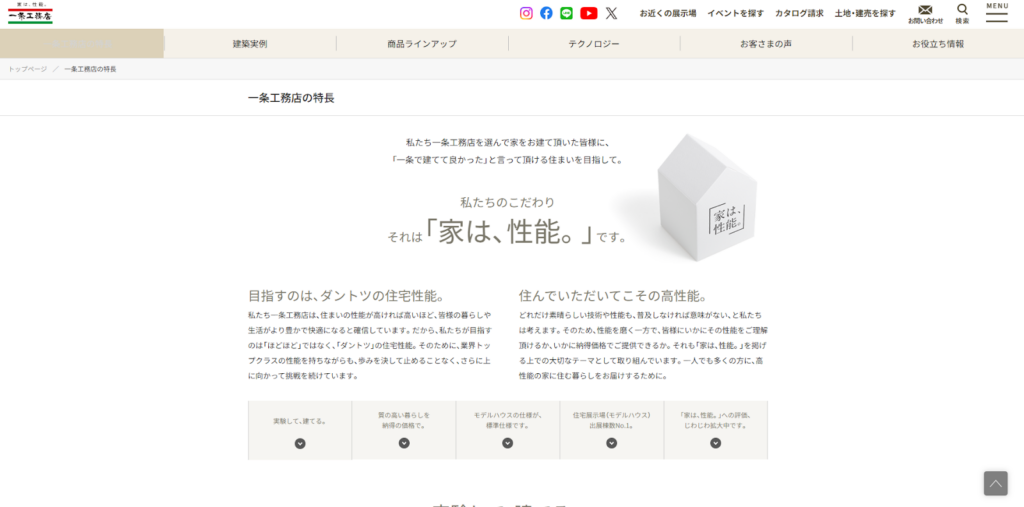The height and width of the screenshot is (507, 1024).
Task: Open the 建築実例 navigation tab
Action: point(250,44)
